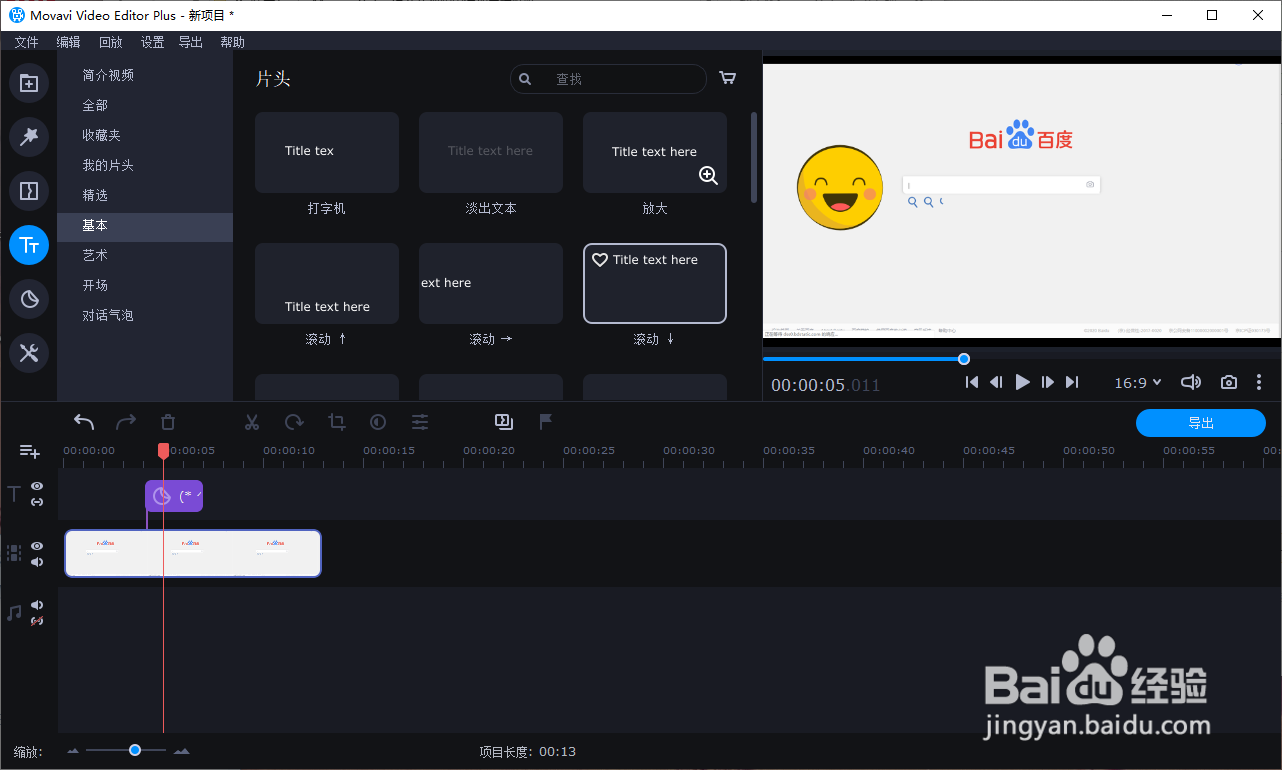The image size is (1282, 770).
Task: Select the Baidu video clip on timeline
Action: [193, 553]
